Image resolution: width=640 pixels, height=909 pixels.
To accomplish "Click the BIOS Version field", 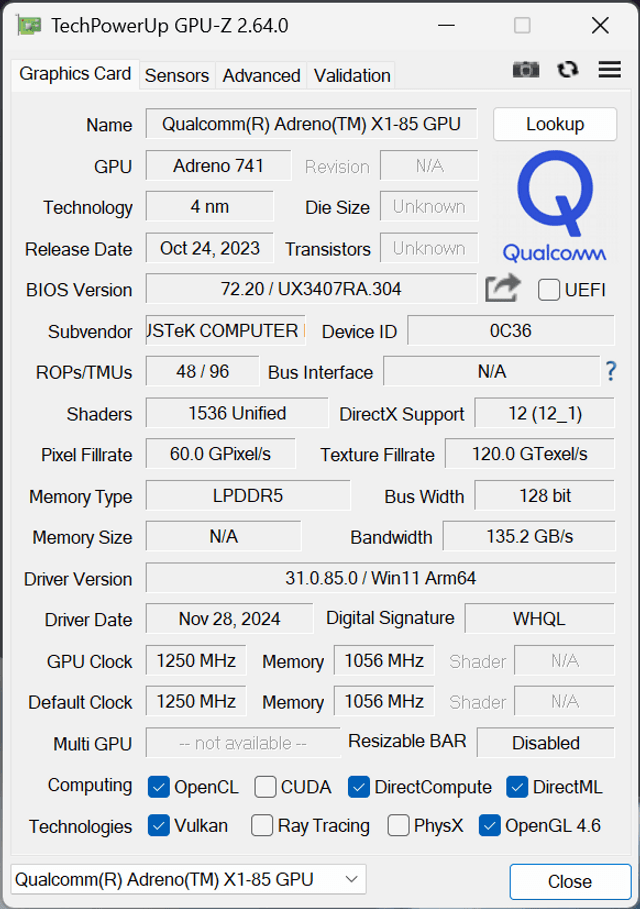I will point(311,289).
